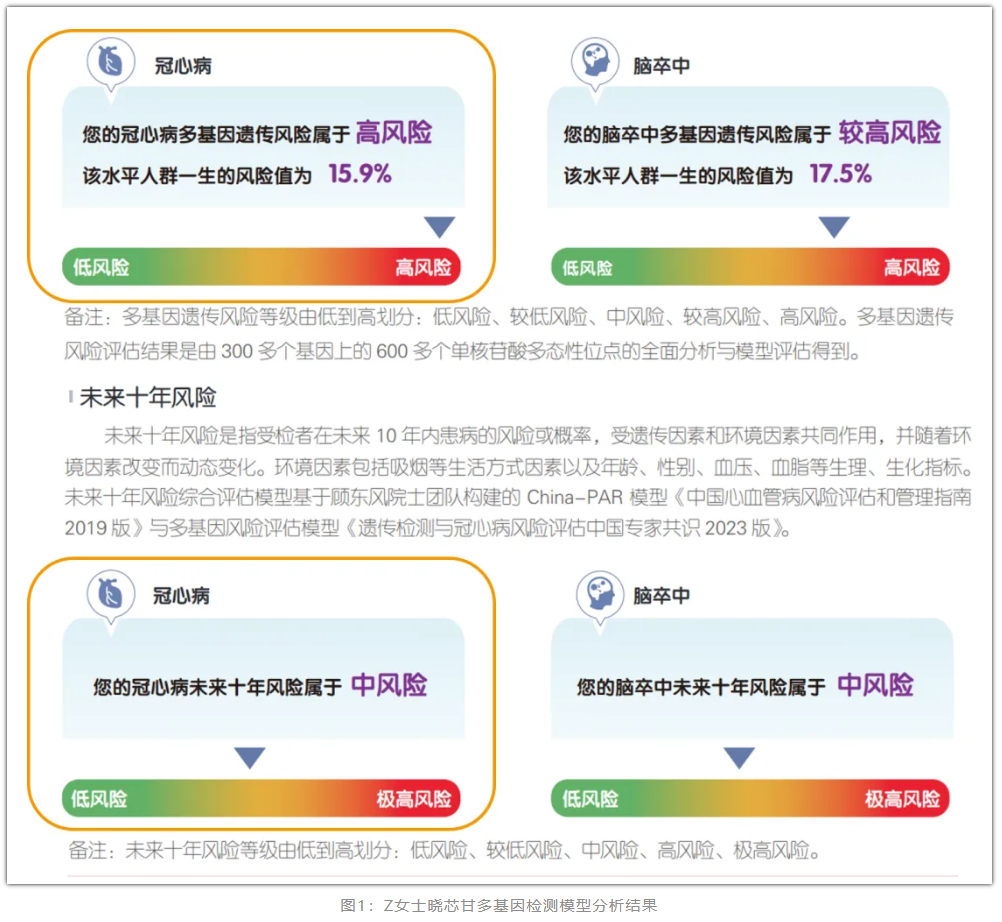Click the triangle marker above ten-year coronary bar
The height and width of the screenshot is (922, 1002).
tap(250, 758)
